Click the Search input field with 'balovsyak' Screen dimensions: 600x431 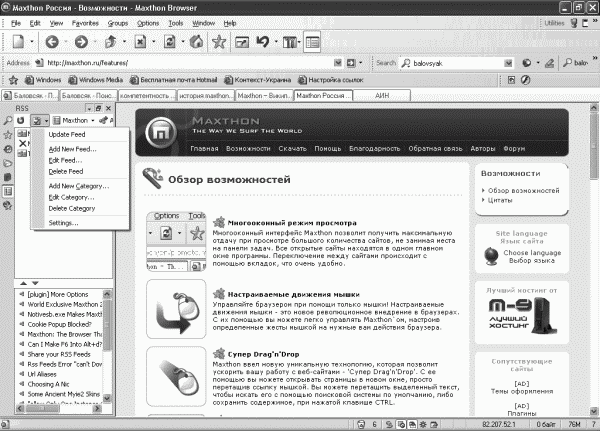point(452,61)
